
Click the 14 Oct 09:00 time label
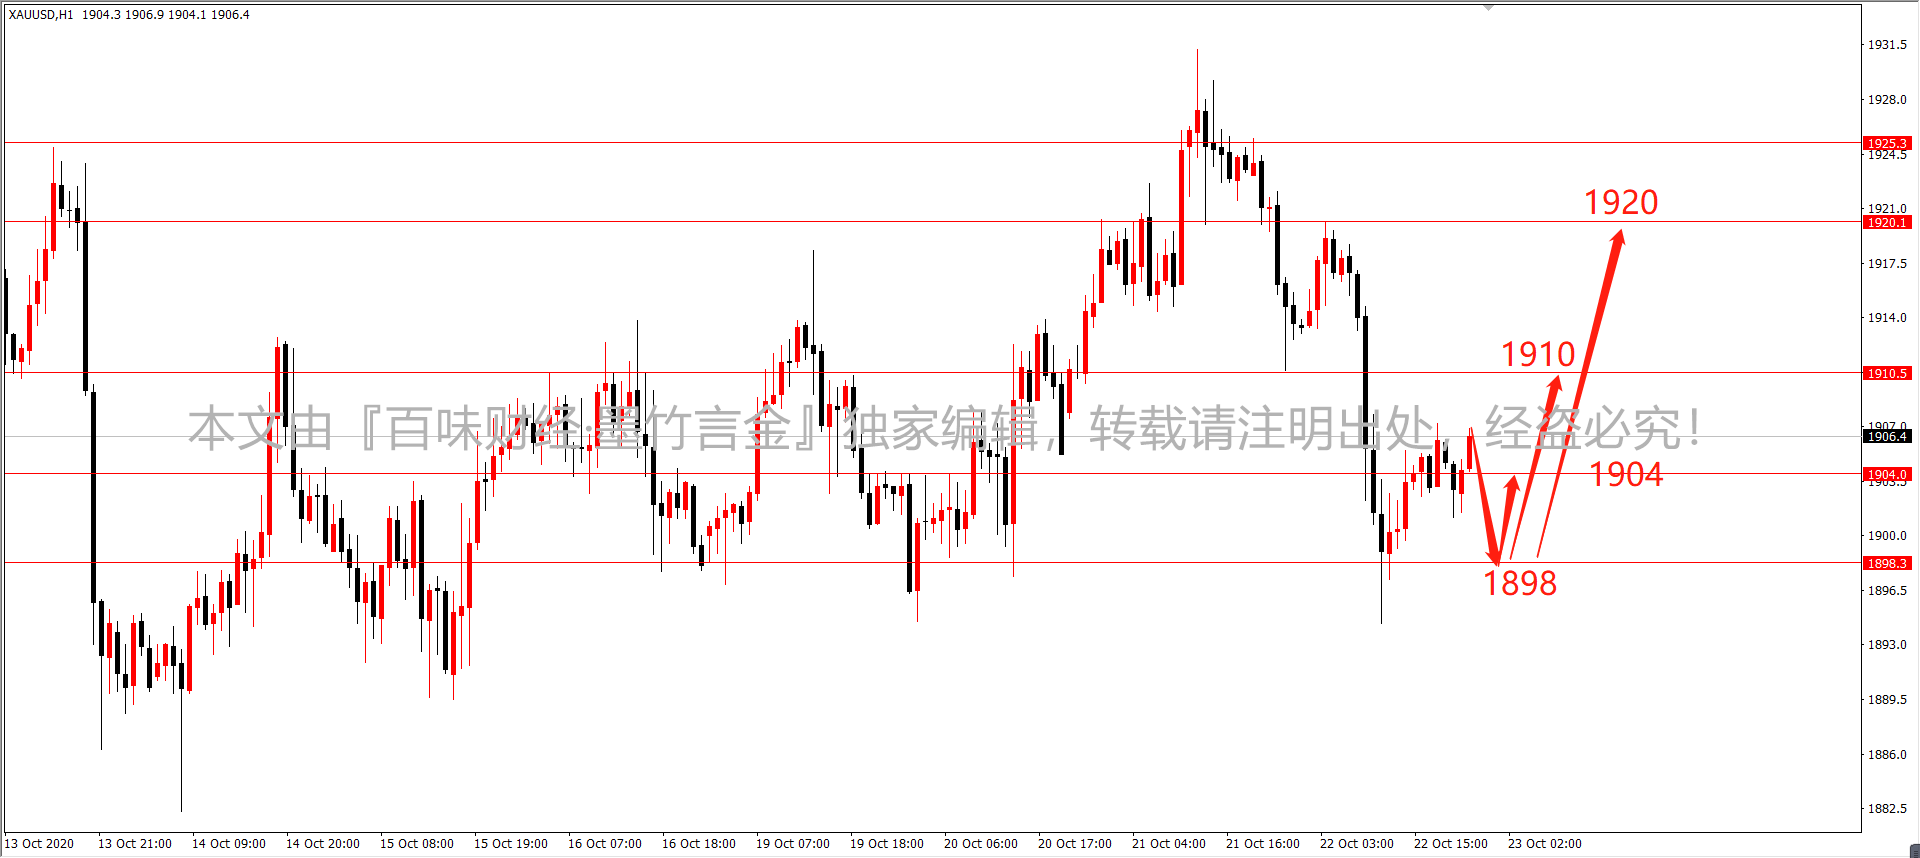229,844
